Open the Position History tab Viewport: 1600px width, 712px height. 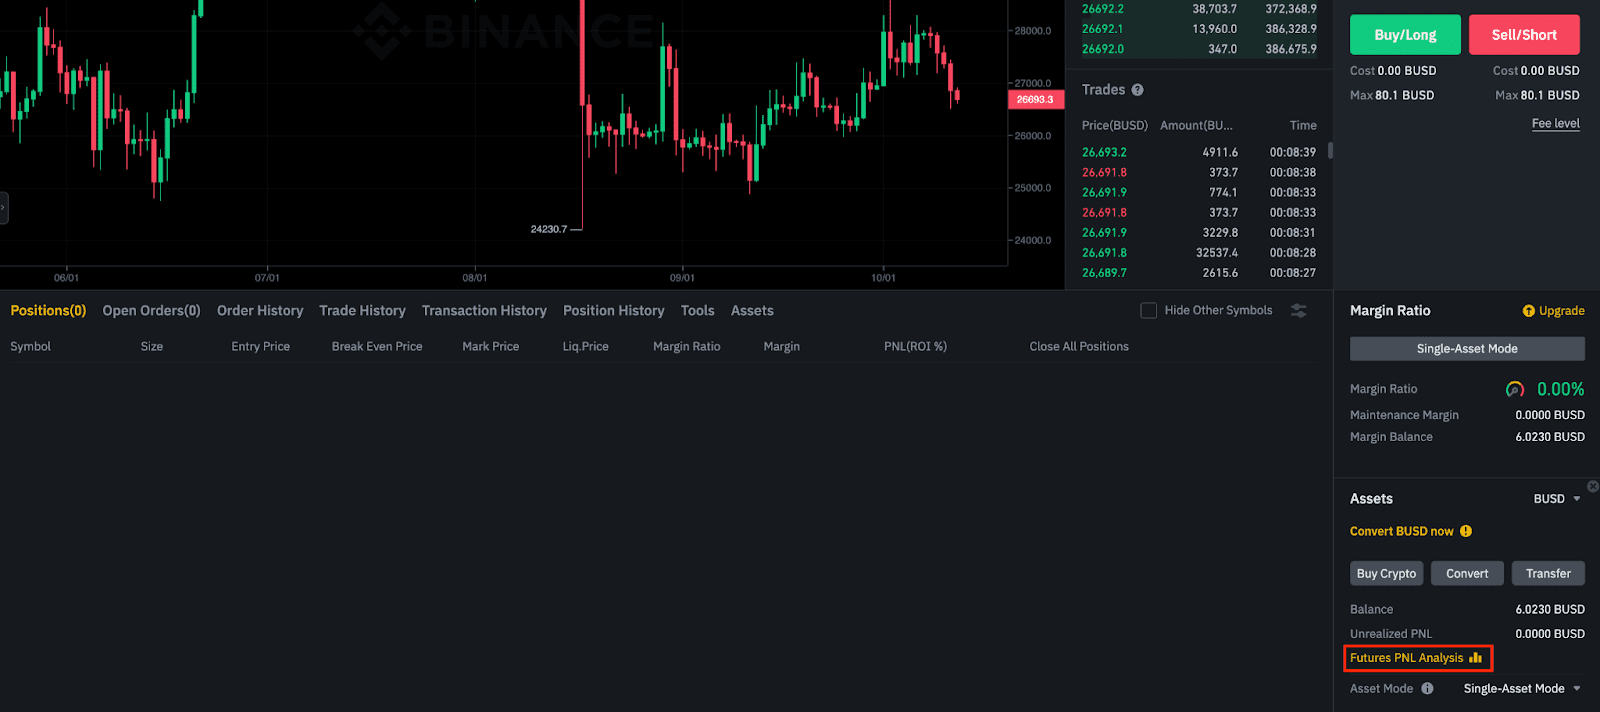pos(613,311)
